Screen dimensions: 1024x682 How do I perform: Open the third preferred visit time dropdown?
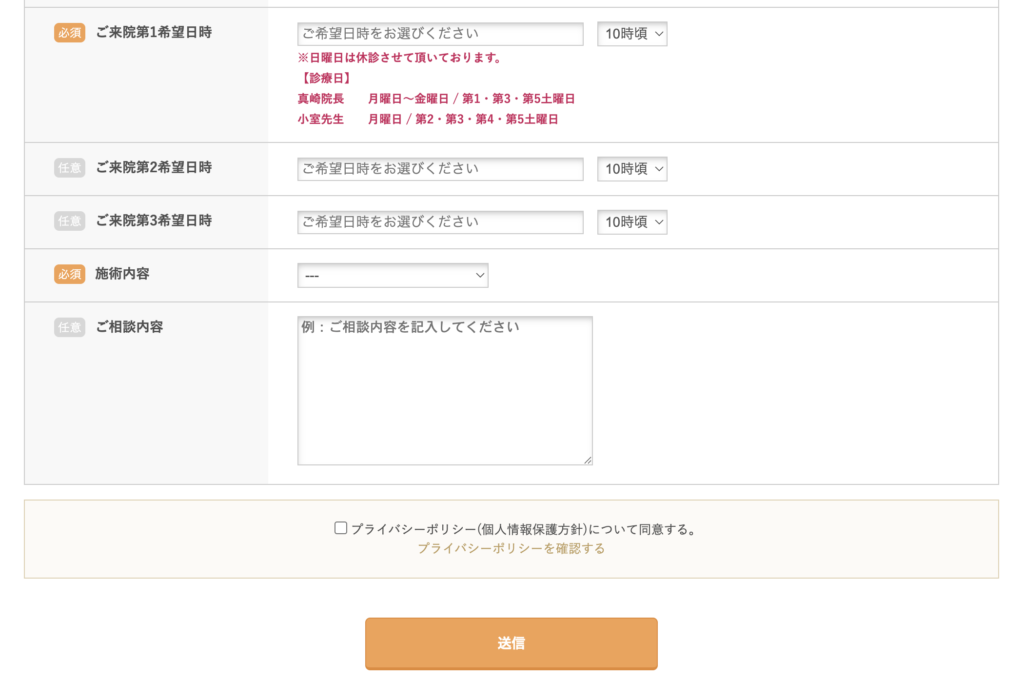(x=632, y=222)
